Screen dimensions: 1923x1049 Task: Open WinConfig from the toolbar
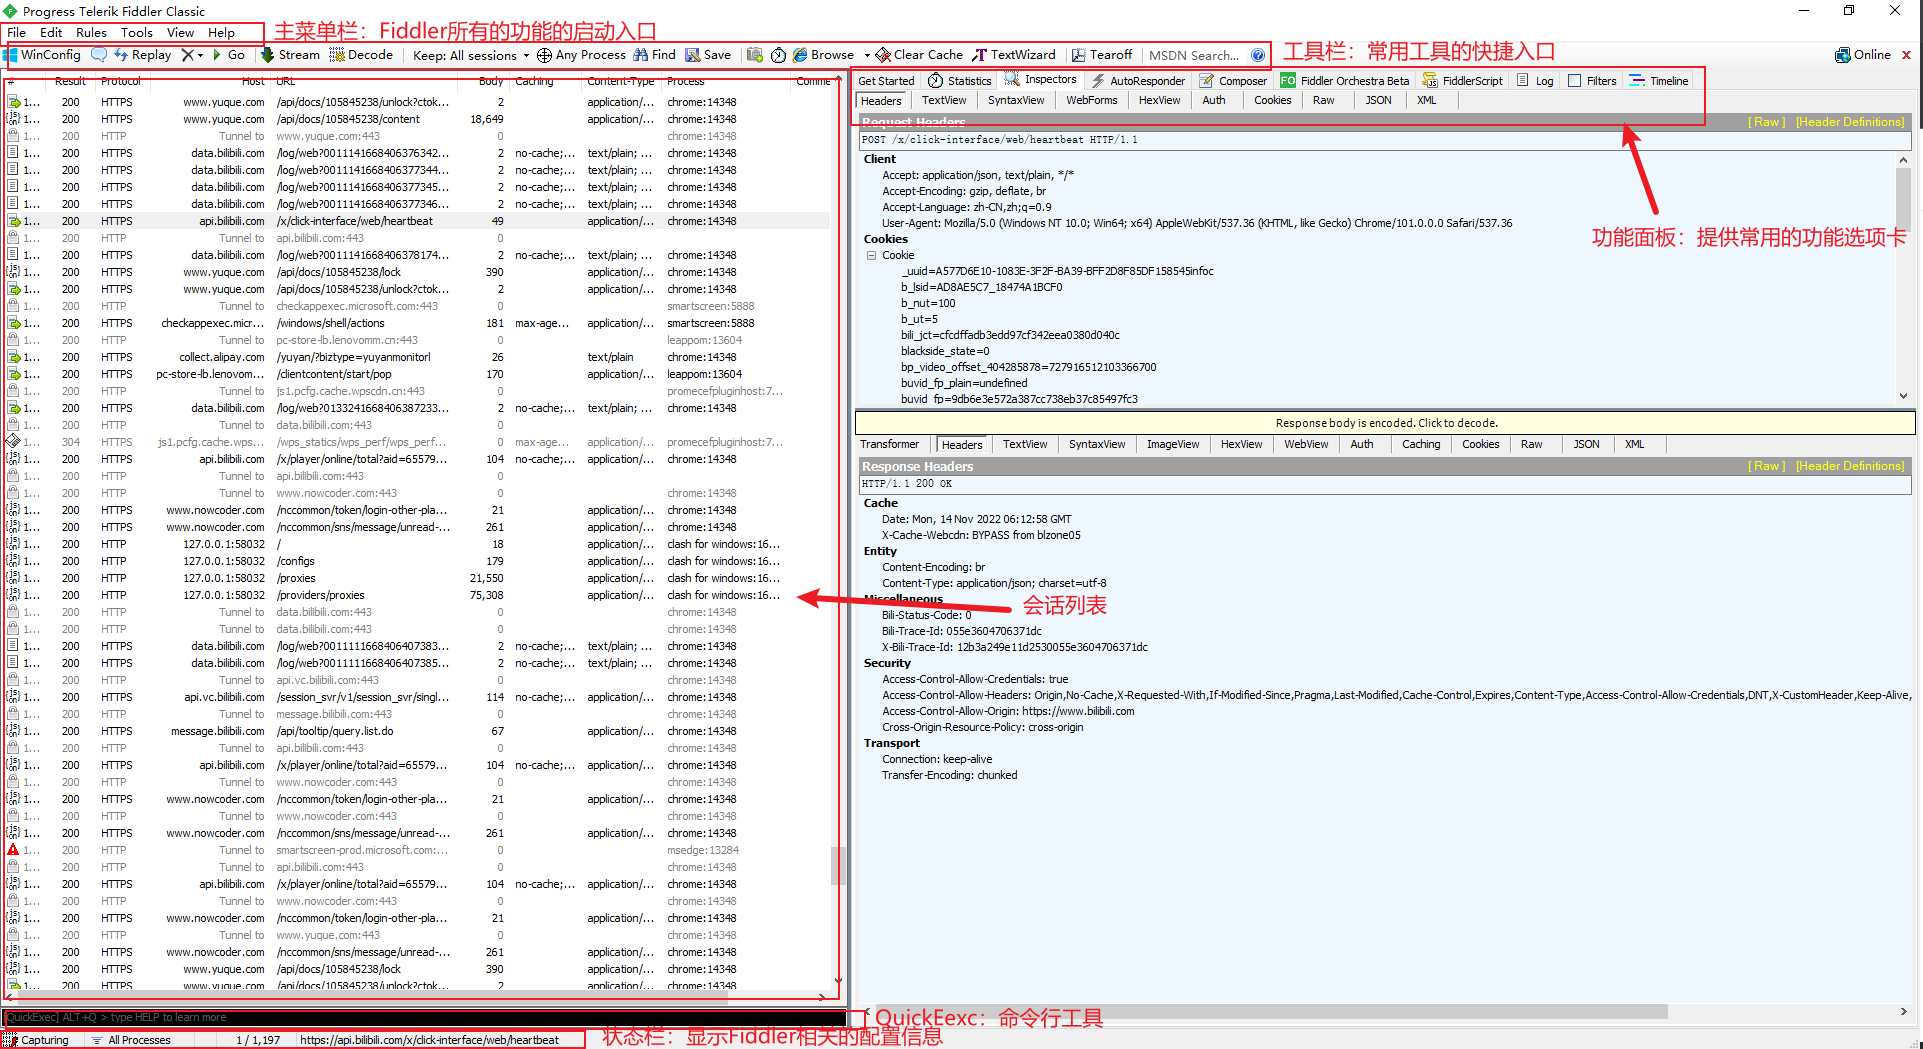44,55
